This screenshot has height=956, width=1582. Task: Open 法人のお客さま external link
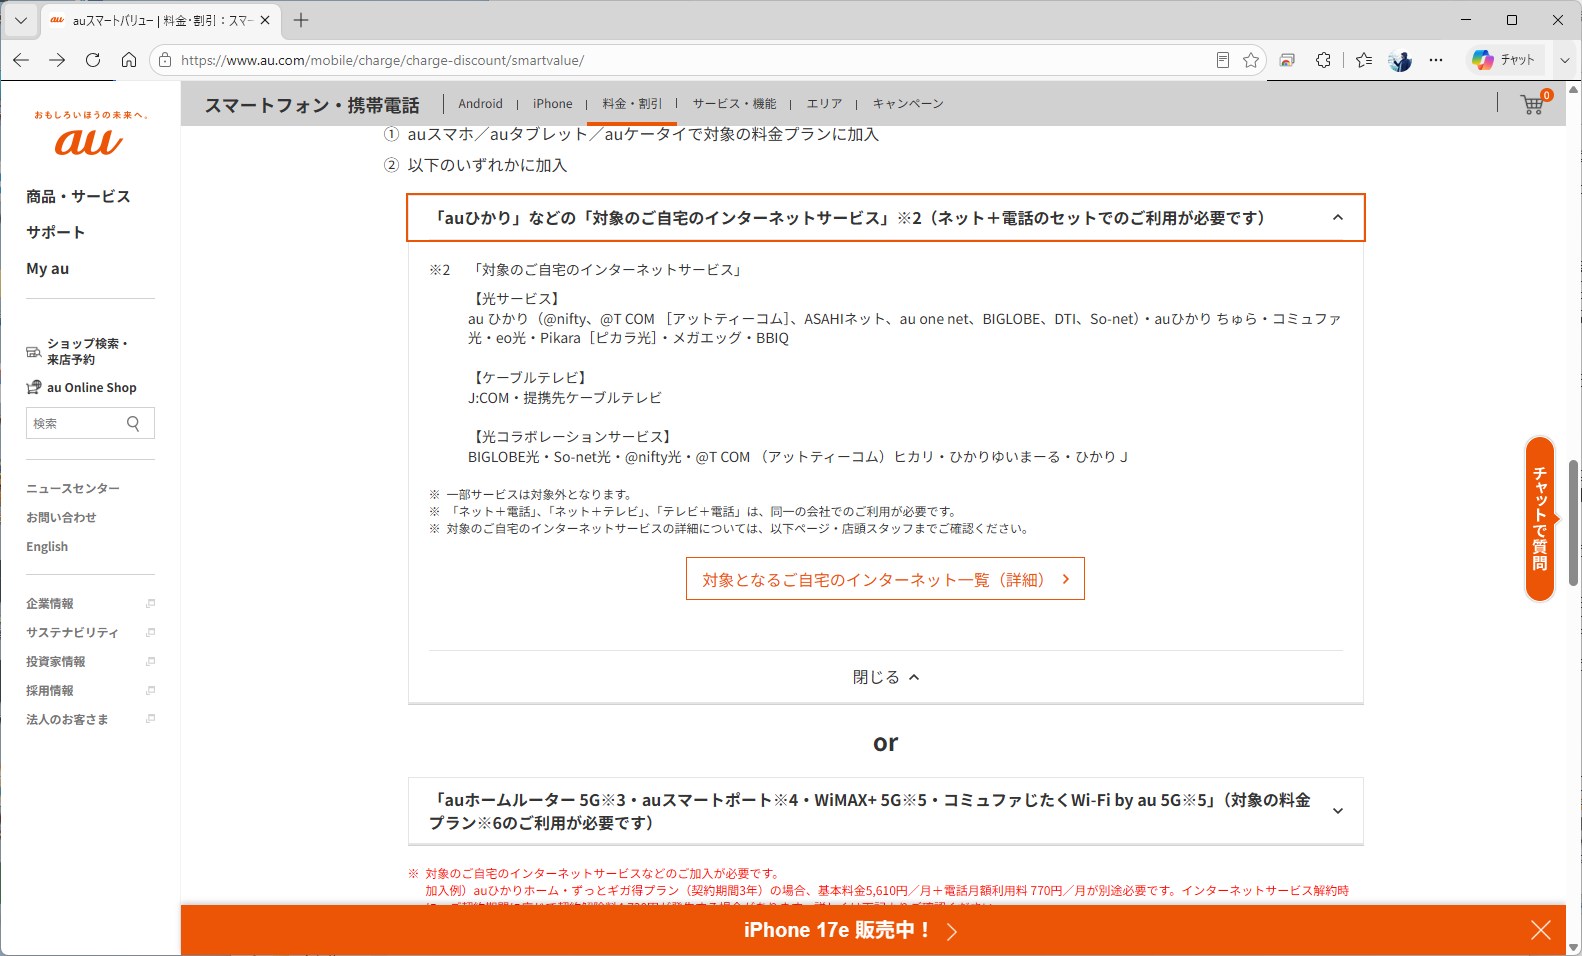[90, 719]
